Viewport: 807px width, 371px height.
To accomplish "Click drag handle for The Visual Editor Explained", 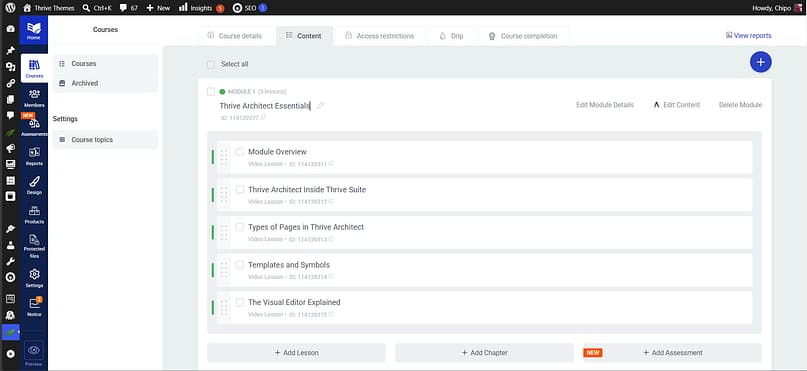I will coord(224,307).
